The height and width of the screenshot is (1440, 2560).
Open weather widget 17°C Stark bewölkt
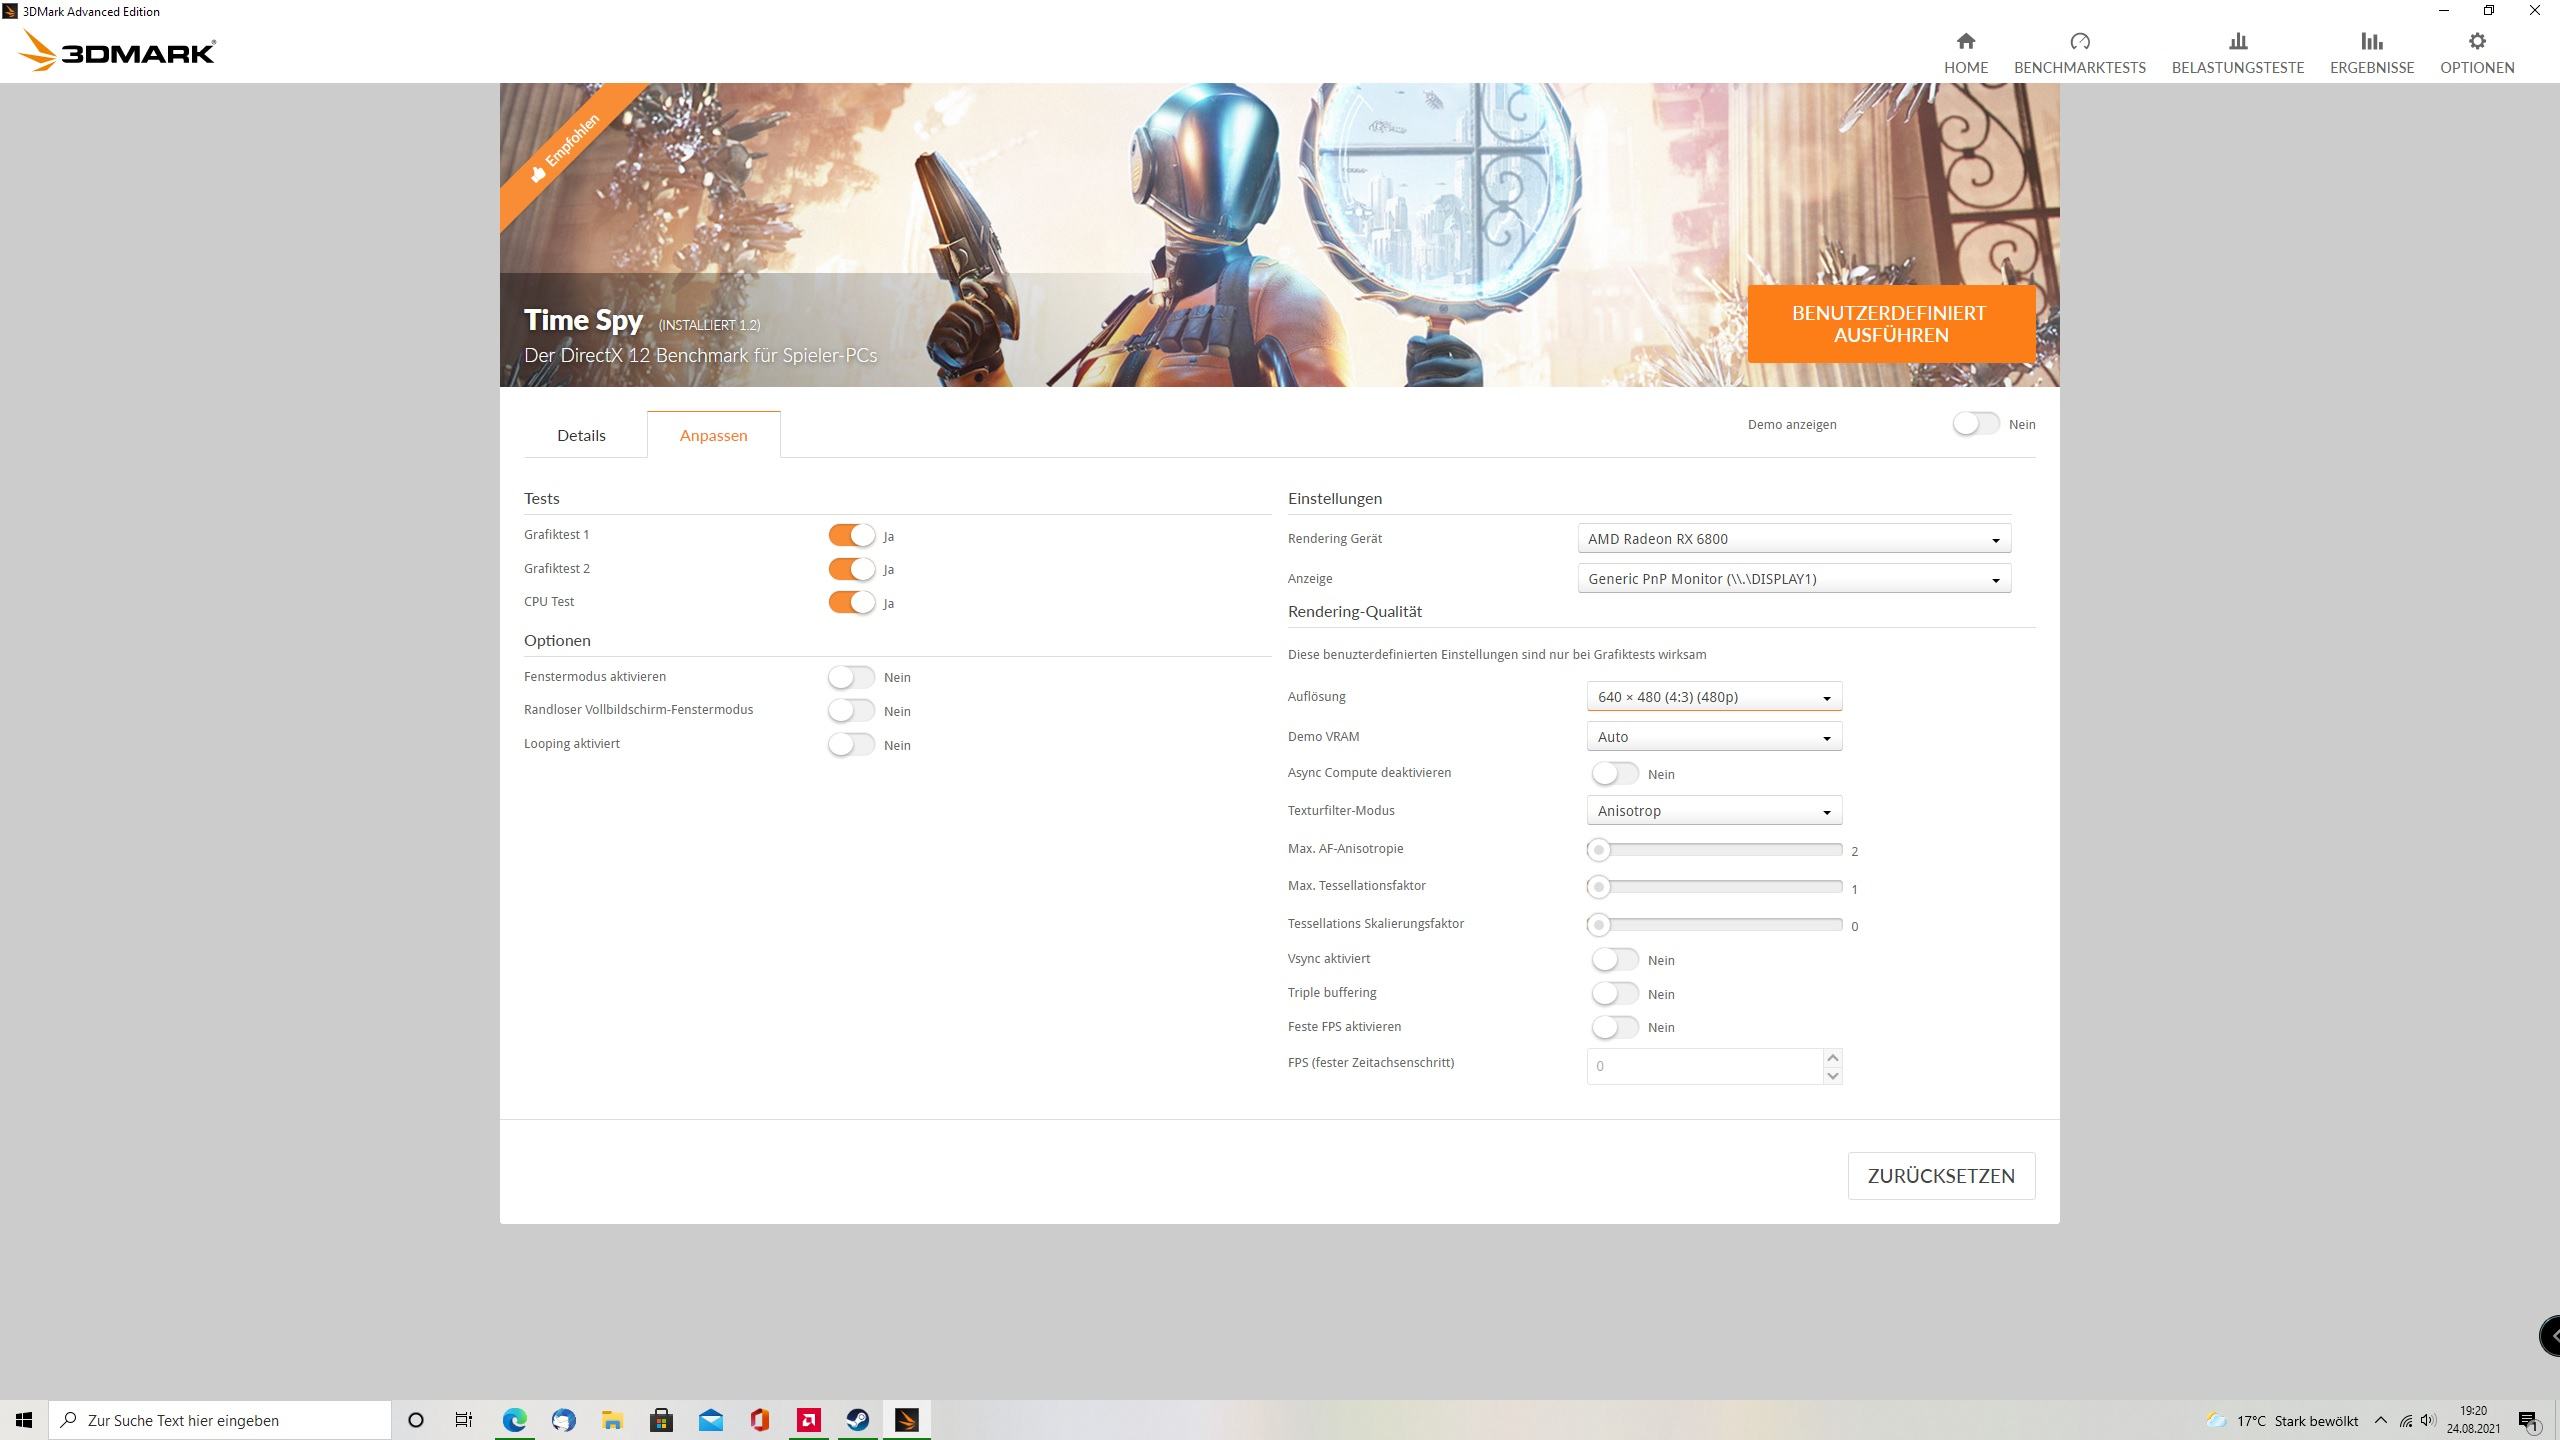(x=2281, y=1420)
